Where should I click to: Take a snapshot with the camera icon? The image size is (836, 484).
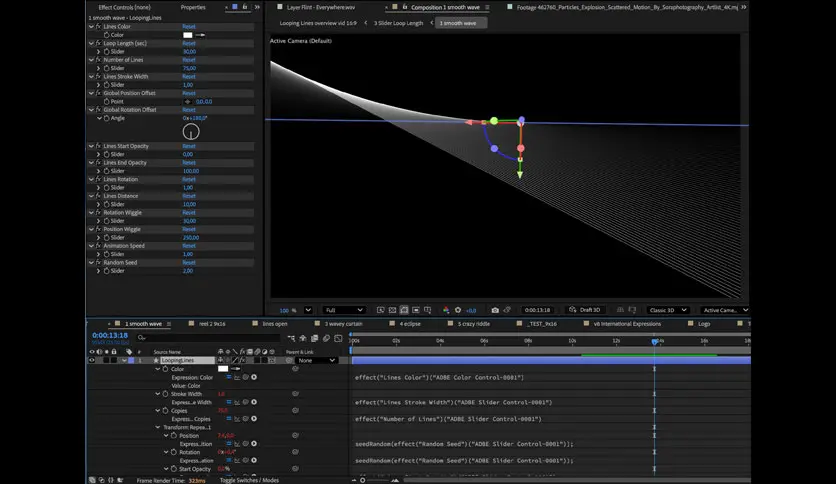point(495,310)
